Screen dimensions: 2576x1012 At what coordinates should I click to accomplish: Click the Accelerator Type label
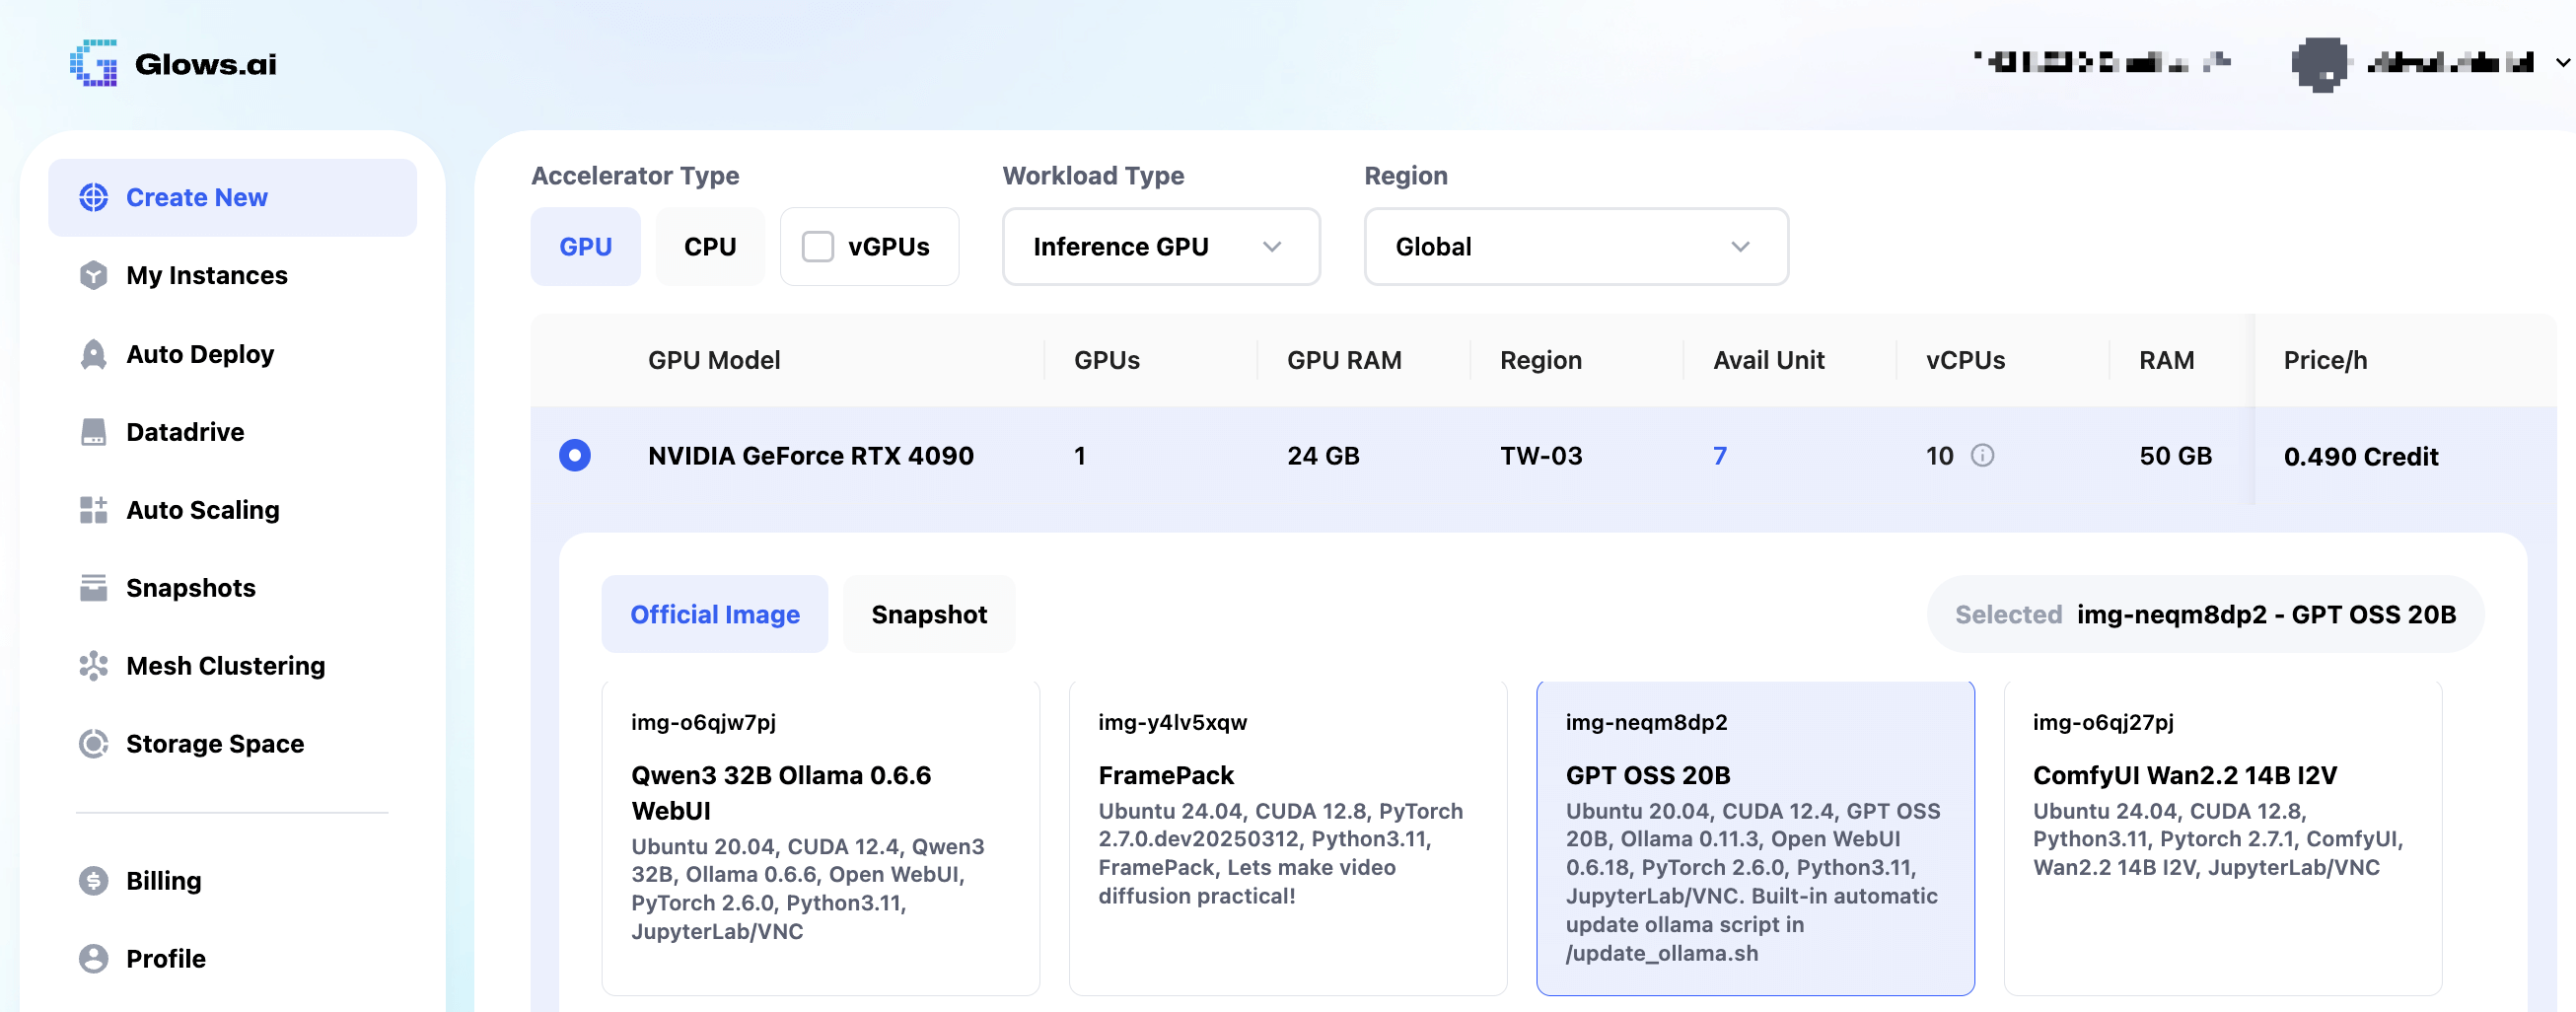(635, 176)
